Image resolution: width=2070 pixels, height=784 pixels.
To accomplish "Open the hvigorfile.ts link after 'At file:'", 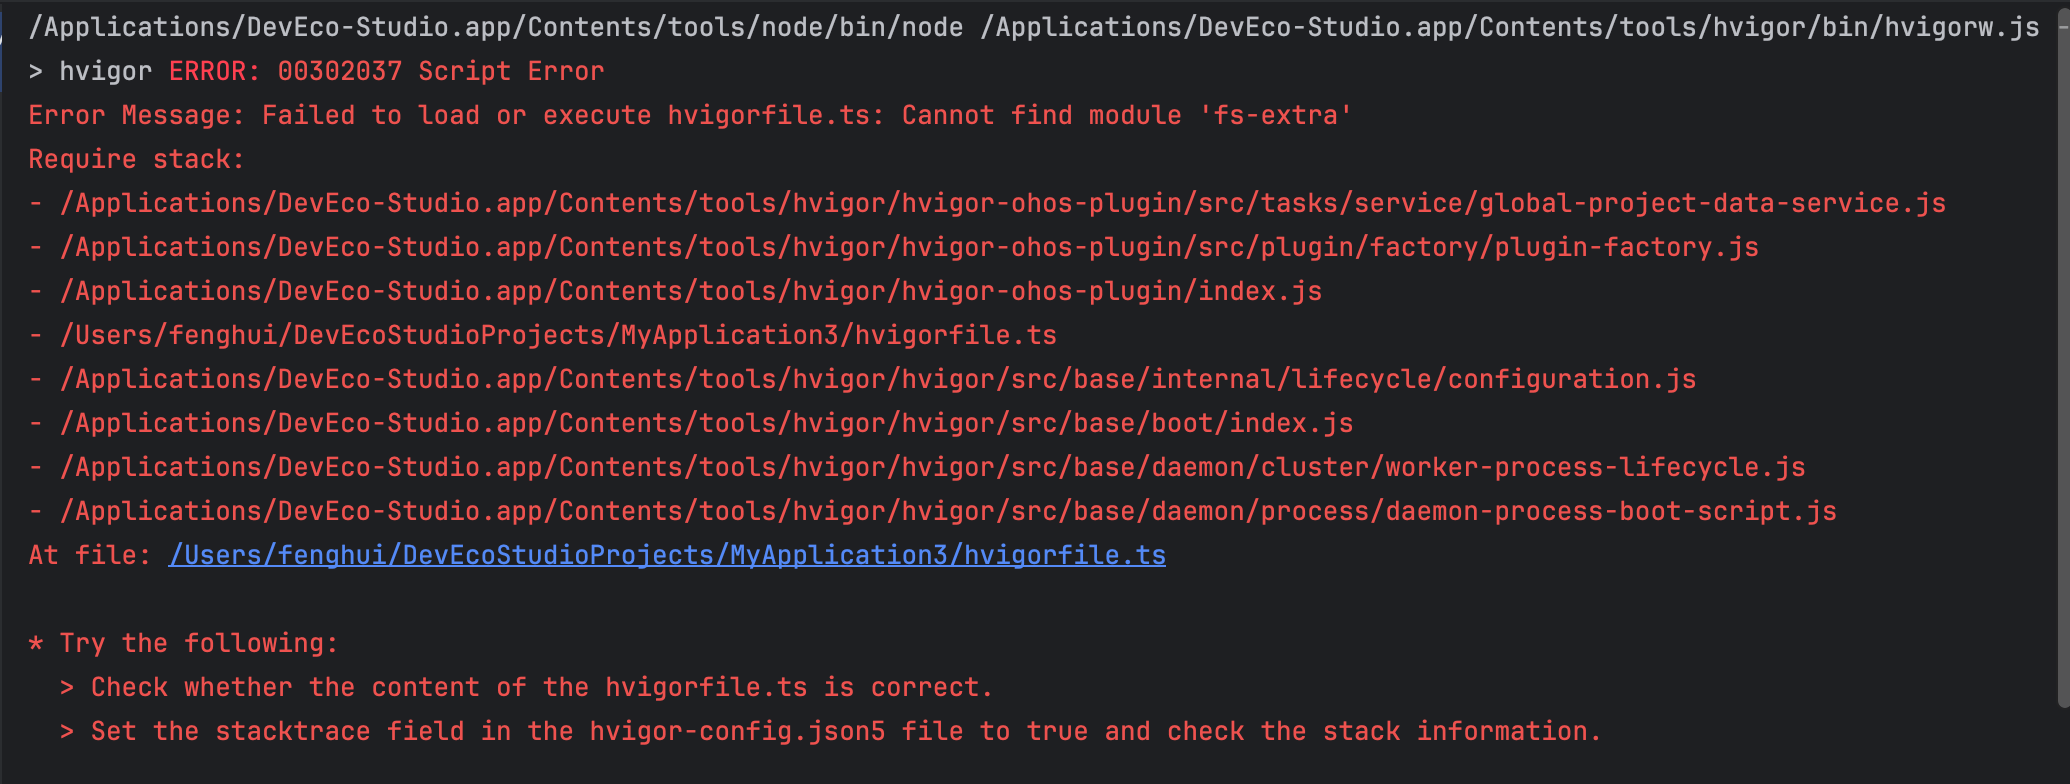I will point(667,555).
